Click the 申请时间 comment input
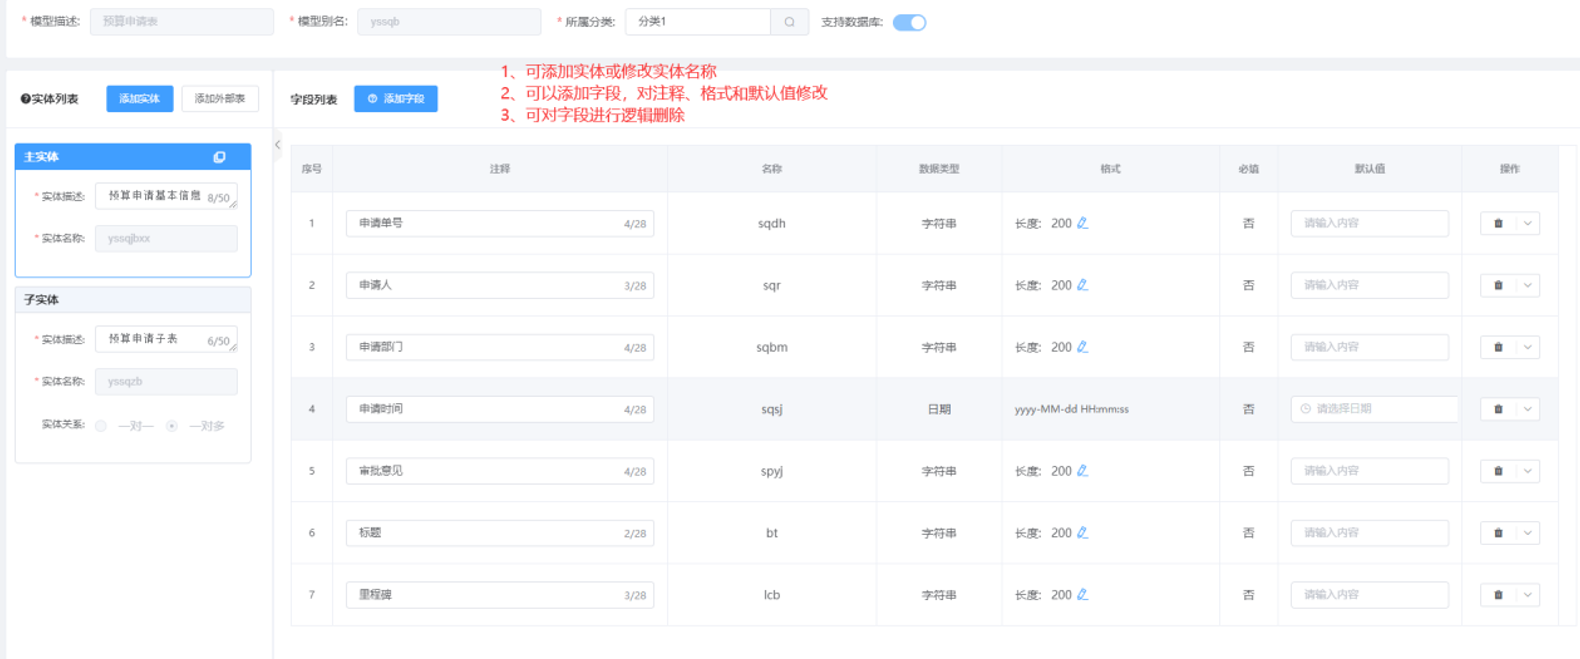The image size is (1580, 659). tap(500, 409)
